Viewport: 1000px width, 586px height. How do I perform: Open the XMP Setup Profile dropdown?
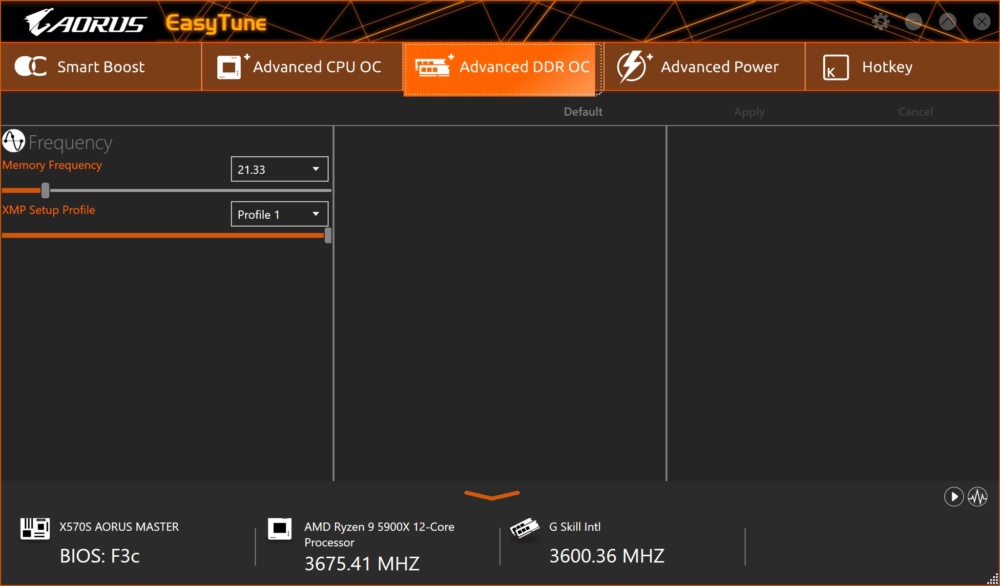[x=279, y=214]
